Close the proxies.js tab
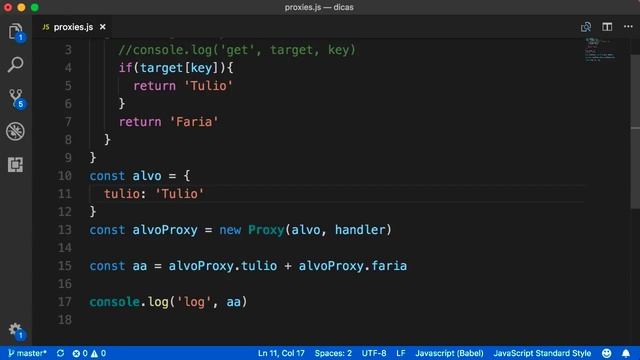This screenshot has width=640, height=360. 103,27
